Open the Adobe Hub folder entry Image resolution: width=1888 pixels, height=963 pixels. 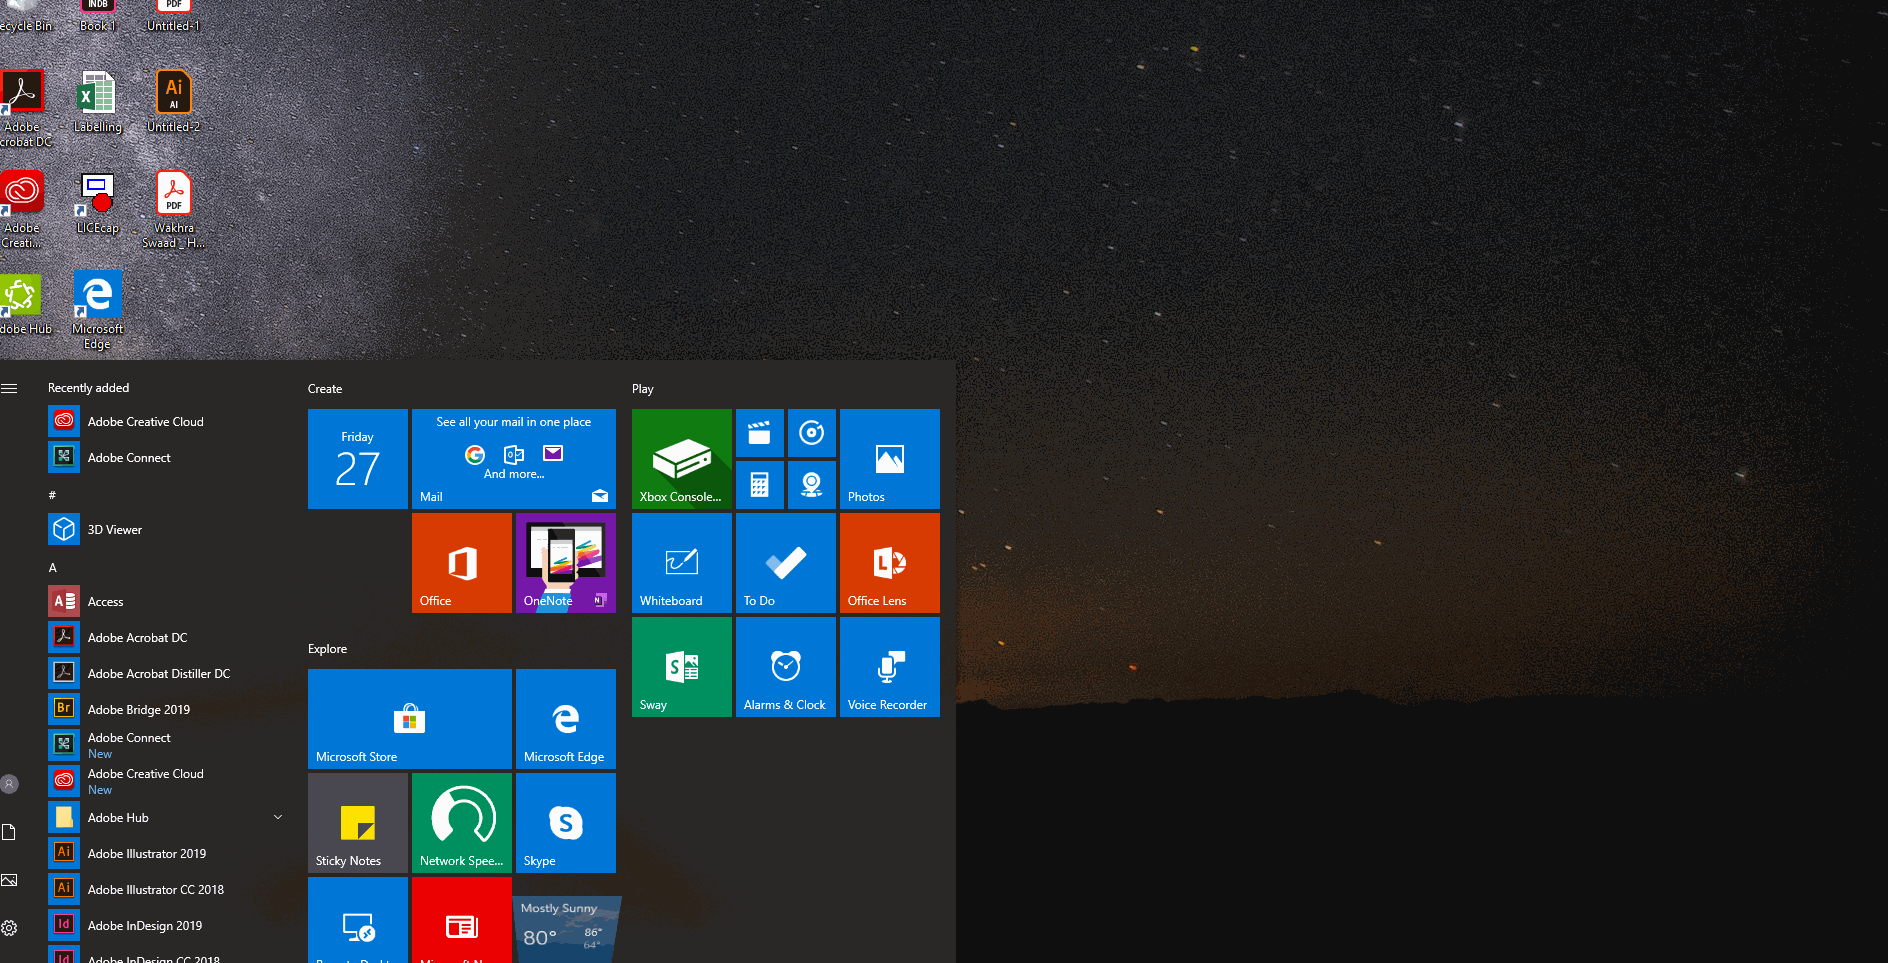click(x=168, y=817)
